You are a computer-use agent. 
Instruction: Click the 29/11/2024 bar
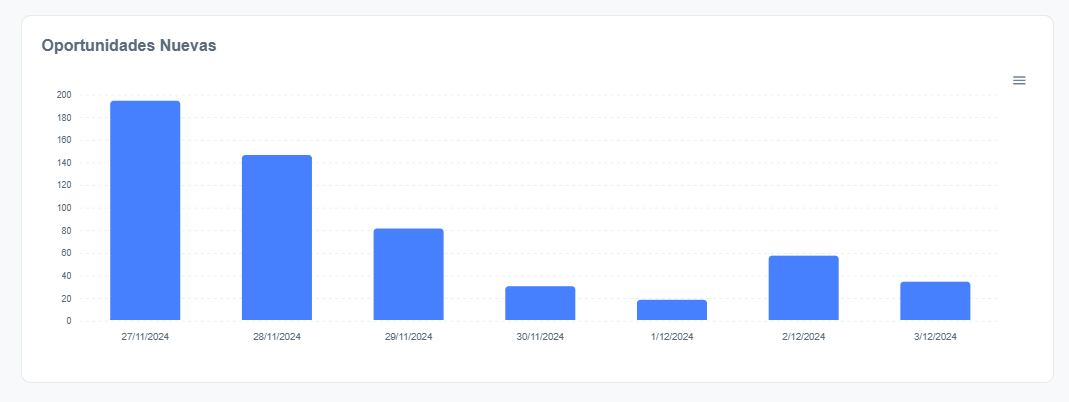click(x=408, y=274)
